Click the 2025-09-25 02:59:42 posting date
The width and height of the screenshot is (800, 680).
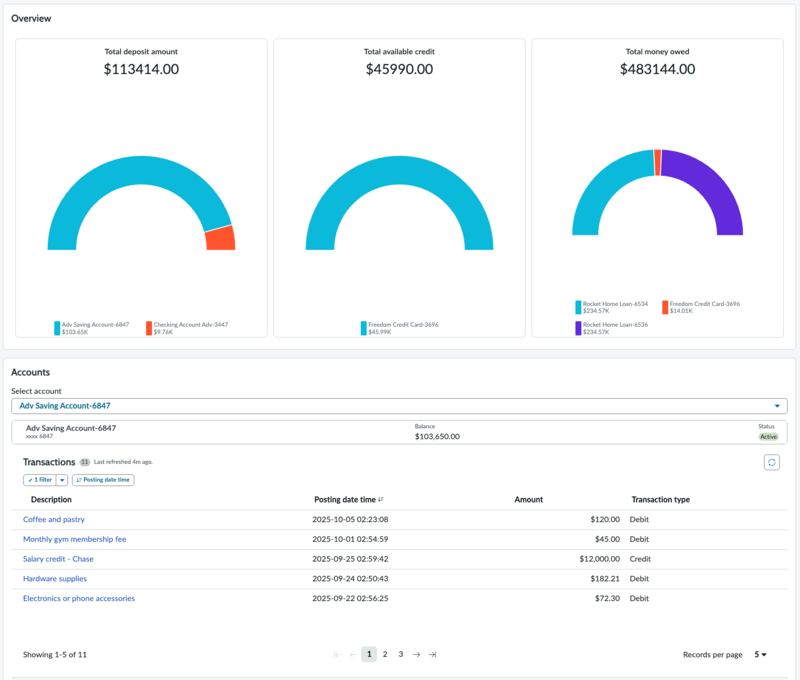pyautogui.click(x=351, y=559)
